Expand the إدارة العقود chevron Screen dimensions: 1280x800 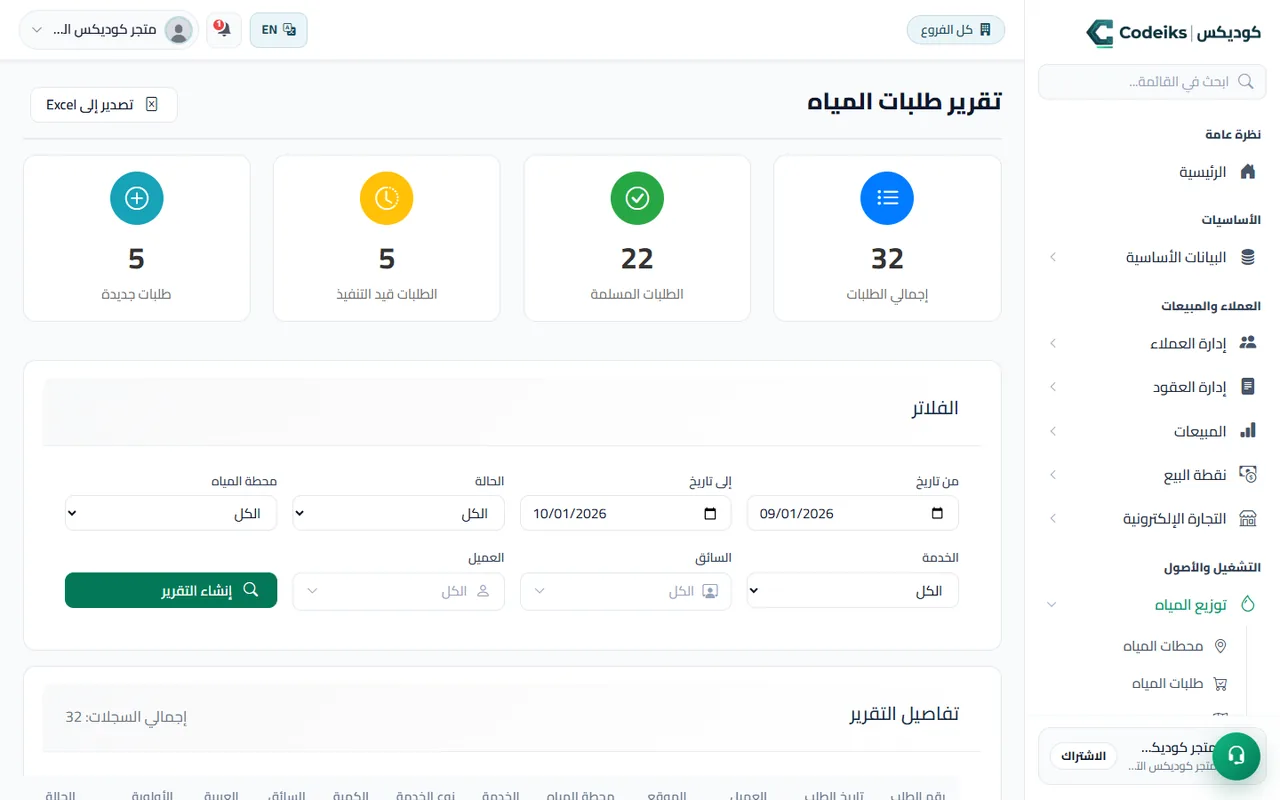click(1052, 387)
